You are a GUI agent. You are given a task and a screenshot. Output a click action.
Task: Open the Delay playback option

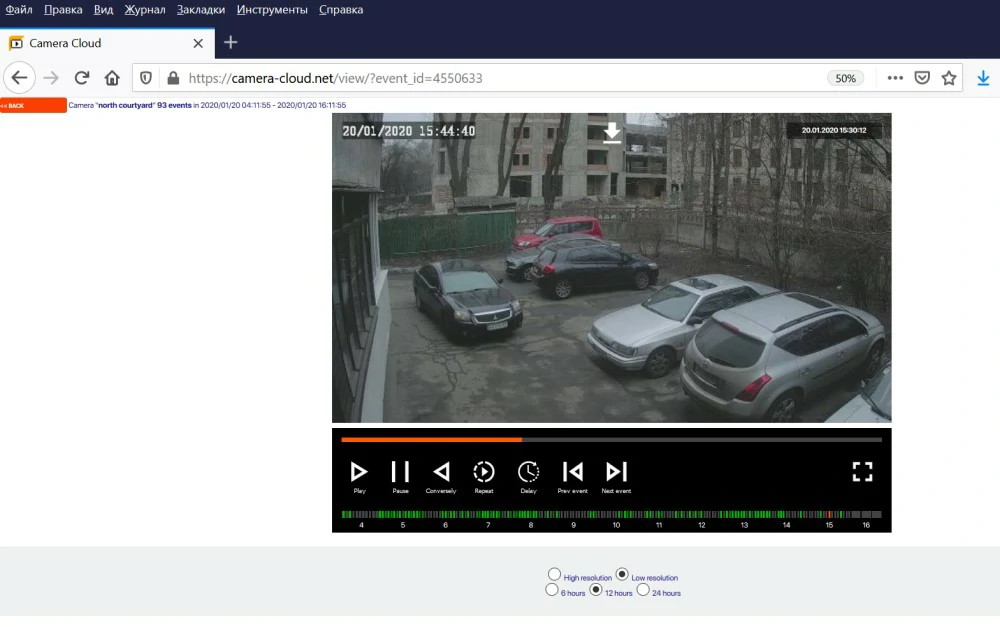click(529, 472)
